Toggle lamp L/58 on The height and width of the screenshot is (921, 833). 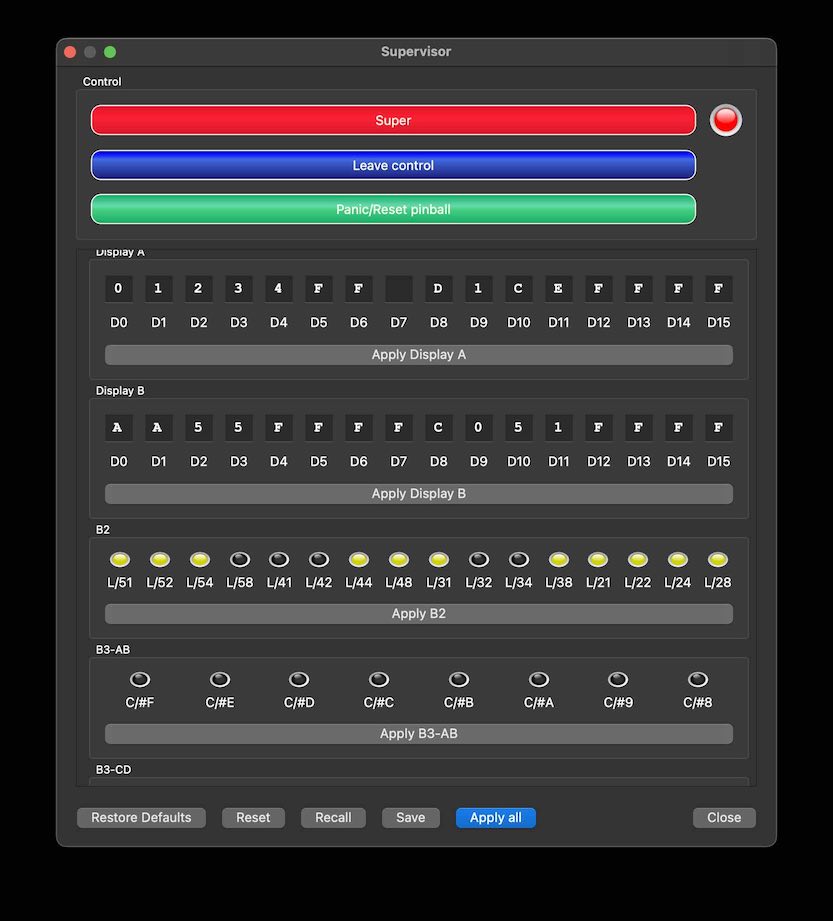pyautogui.click(x=239, y=560)
